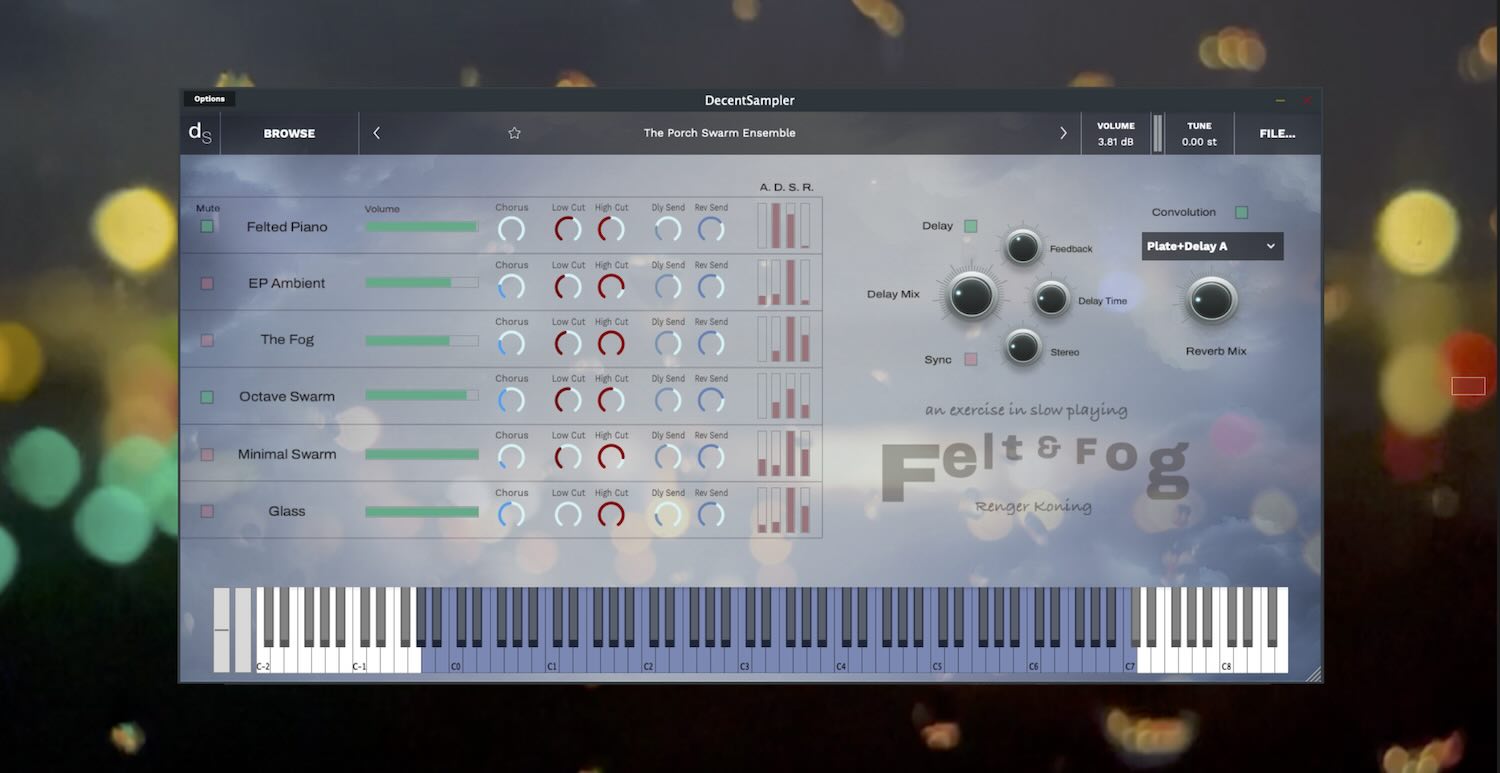Toggle the Convolution reverb checkbox

tap(1241, 212)
